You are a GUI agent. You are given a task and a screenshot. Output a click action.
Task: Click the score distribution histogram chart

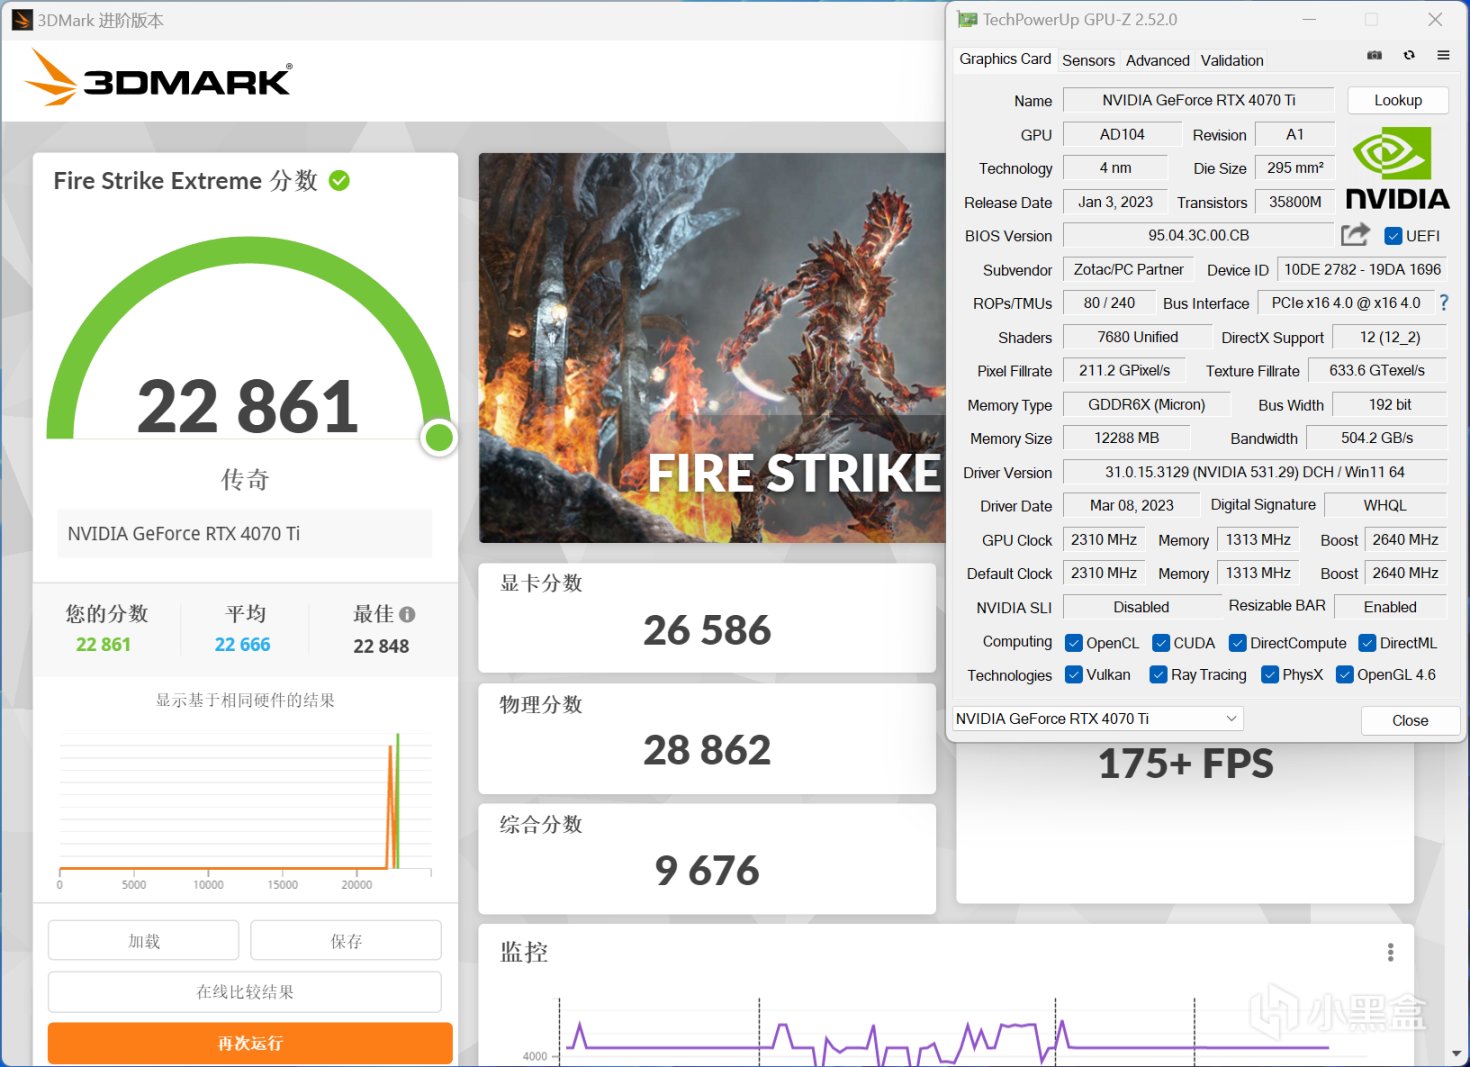tap(245, 810)
